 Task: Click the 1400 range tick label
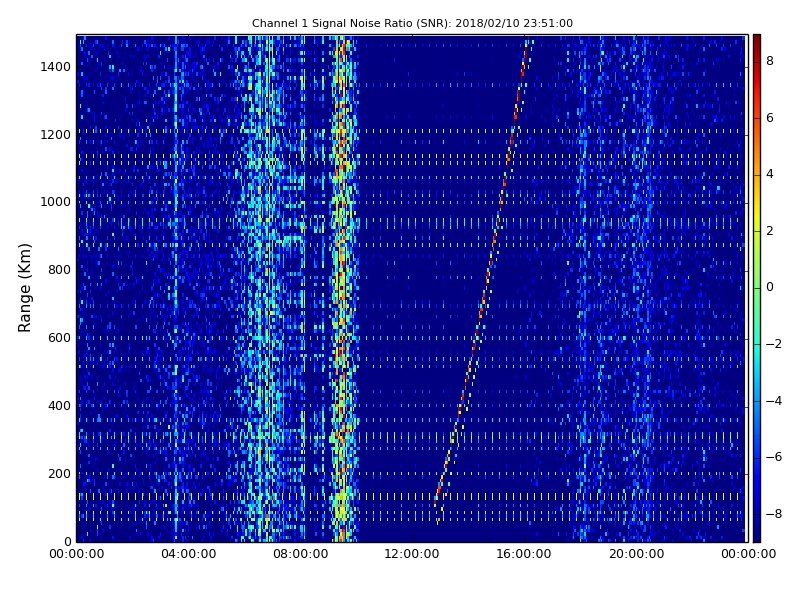click(56, 67)
